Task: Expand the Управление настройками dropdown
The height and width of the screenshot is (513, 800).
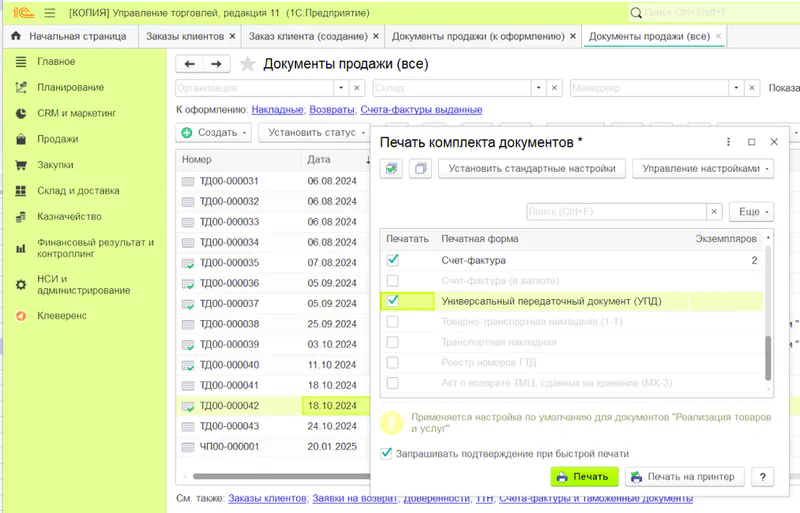Action: pyautogui.click(x=703, y=169)
